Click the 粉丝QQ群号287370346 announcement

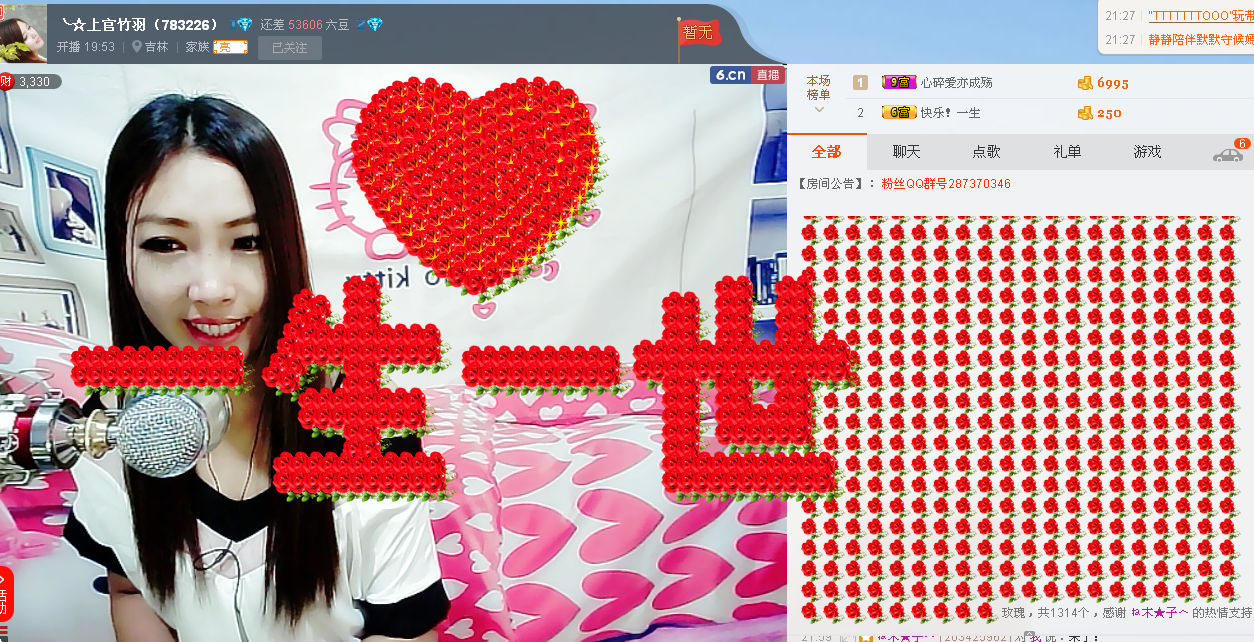[x=945, y=184]
